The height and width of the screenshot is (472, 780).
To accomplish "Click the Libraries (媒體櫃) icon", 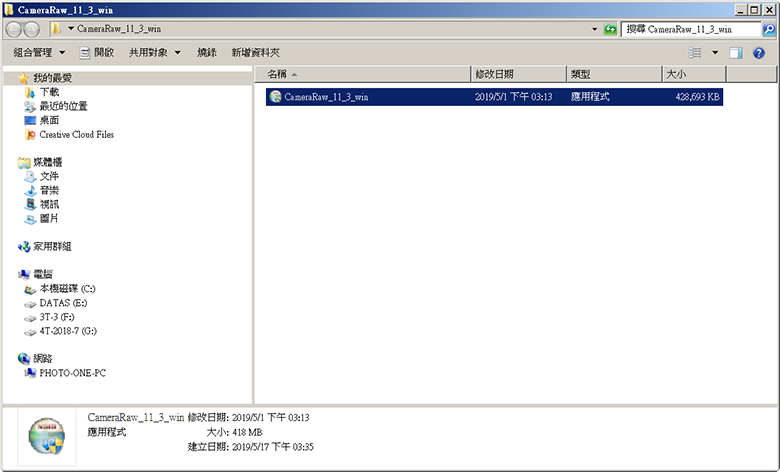I will click(x=24, y=162).
